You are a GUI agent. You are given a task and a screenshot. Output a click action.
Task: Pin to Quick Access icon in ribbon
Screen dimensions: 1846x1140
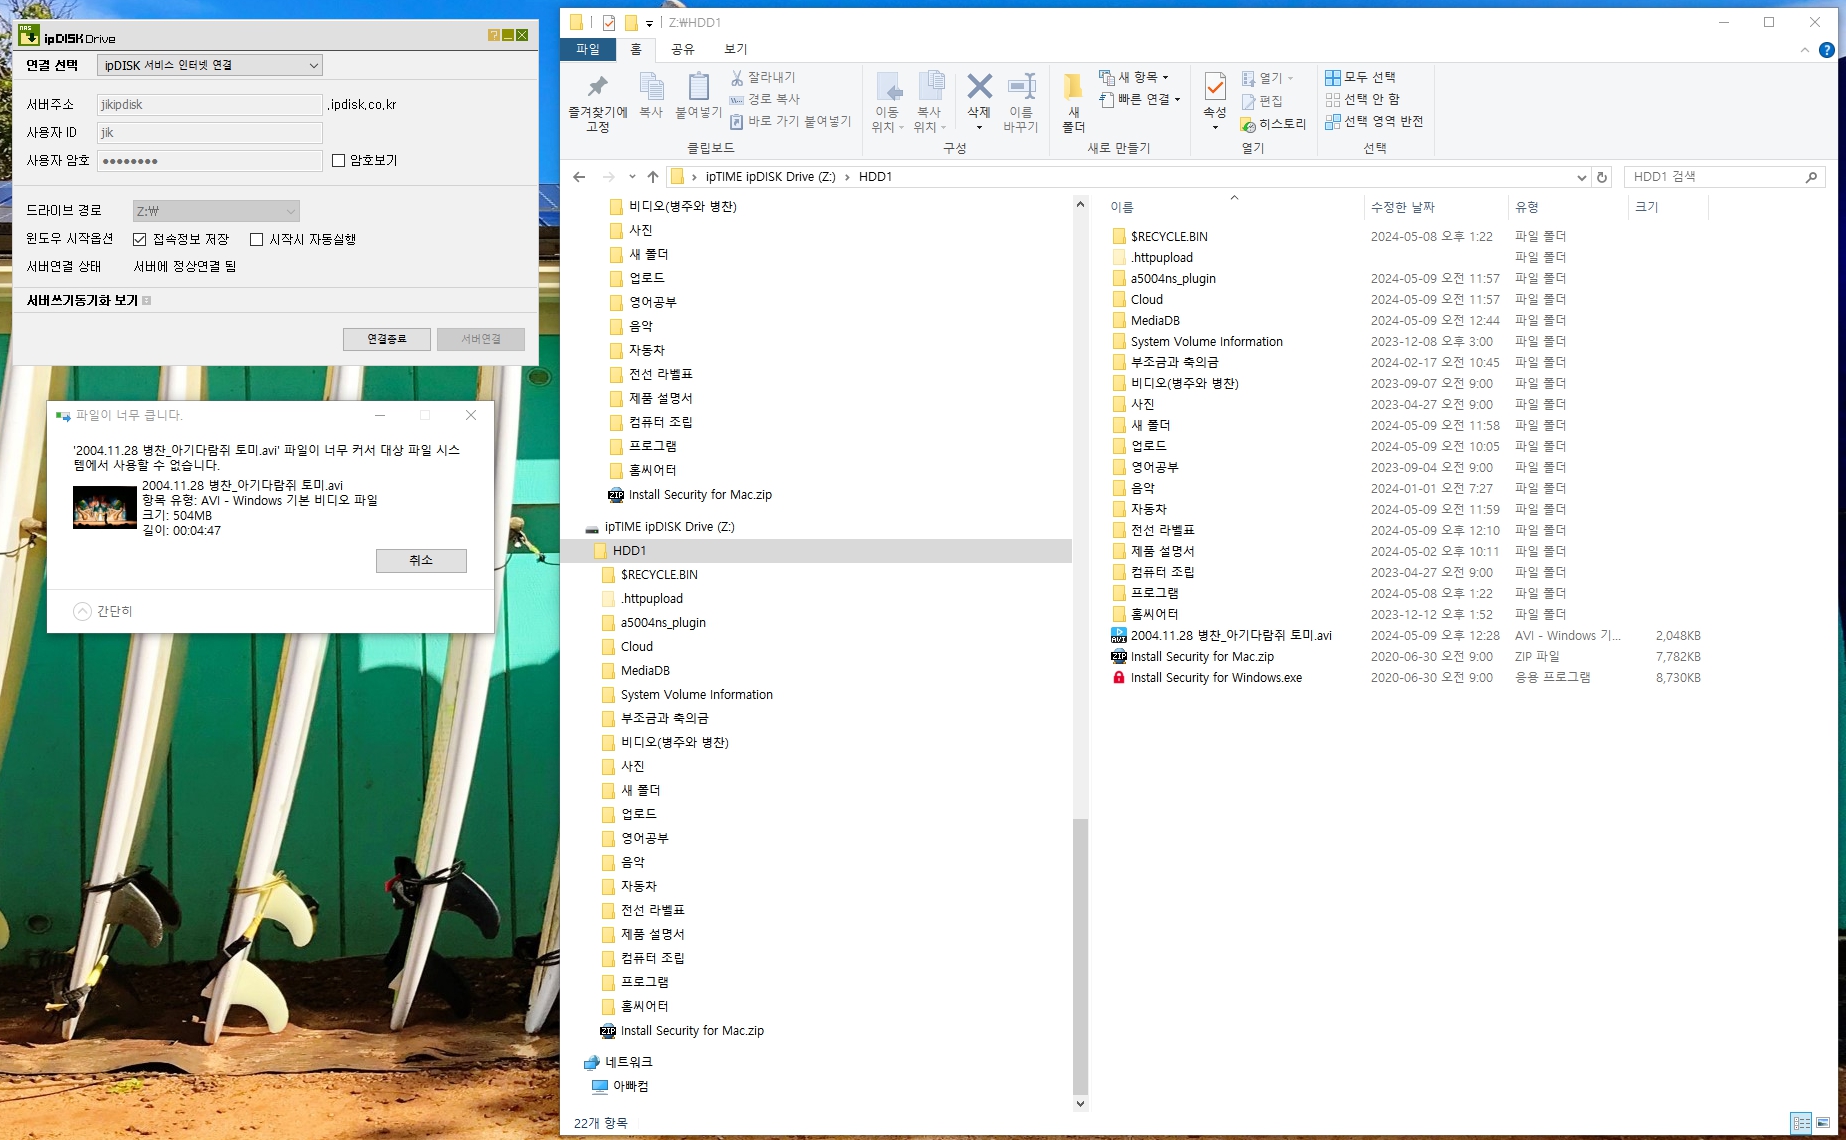(x=597, y=102)
